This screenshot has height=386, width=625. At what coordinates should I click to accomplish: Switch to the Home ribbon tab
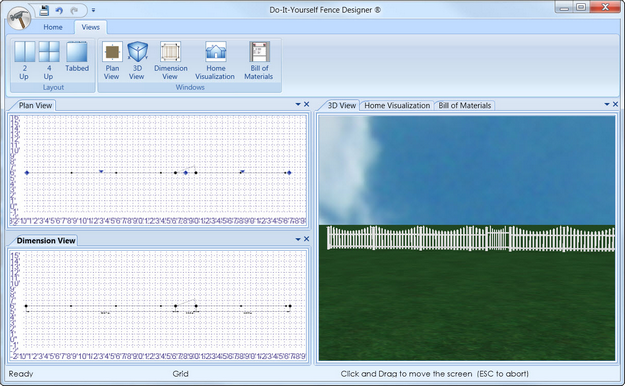[53, 27]
